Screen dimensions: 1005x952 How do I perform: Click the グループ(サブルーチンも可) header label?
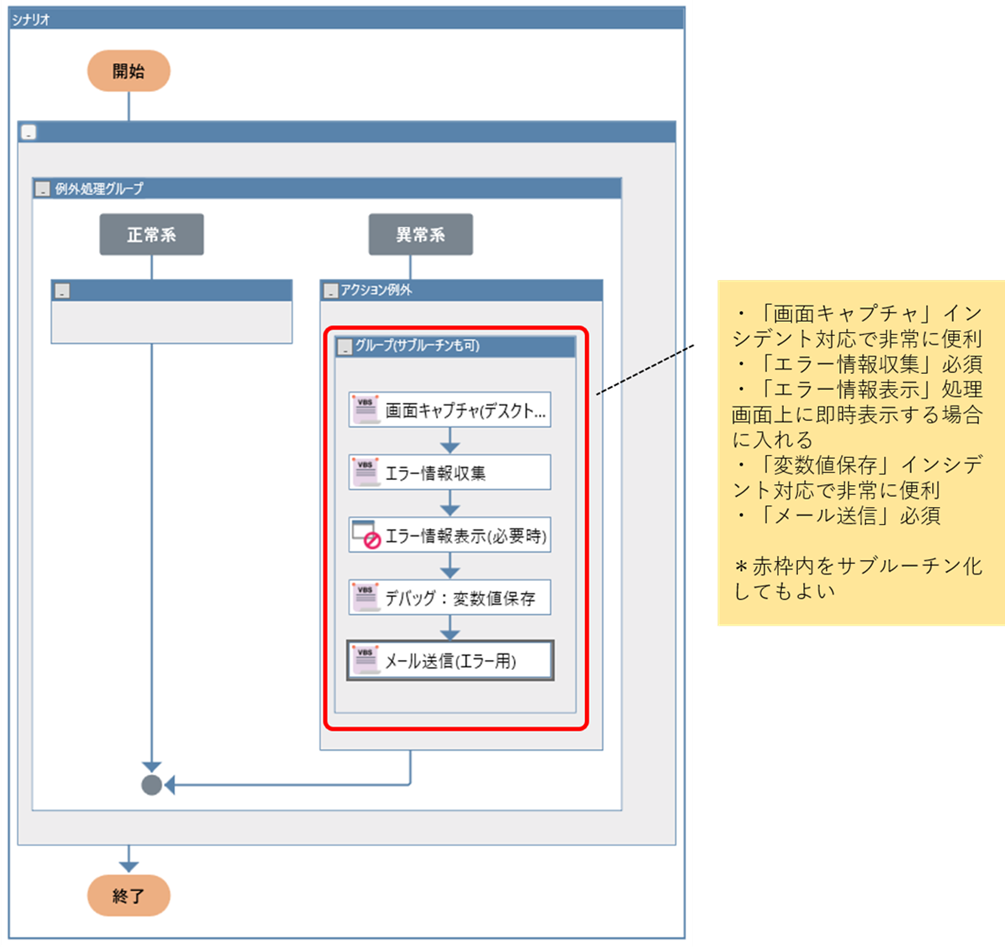pos(417,346)
